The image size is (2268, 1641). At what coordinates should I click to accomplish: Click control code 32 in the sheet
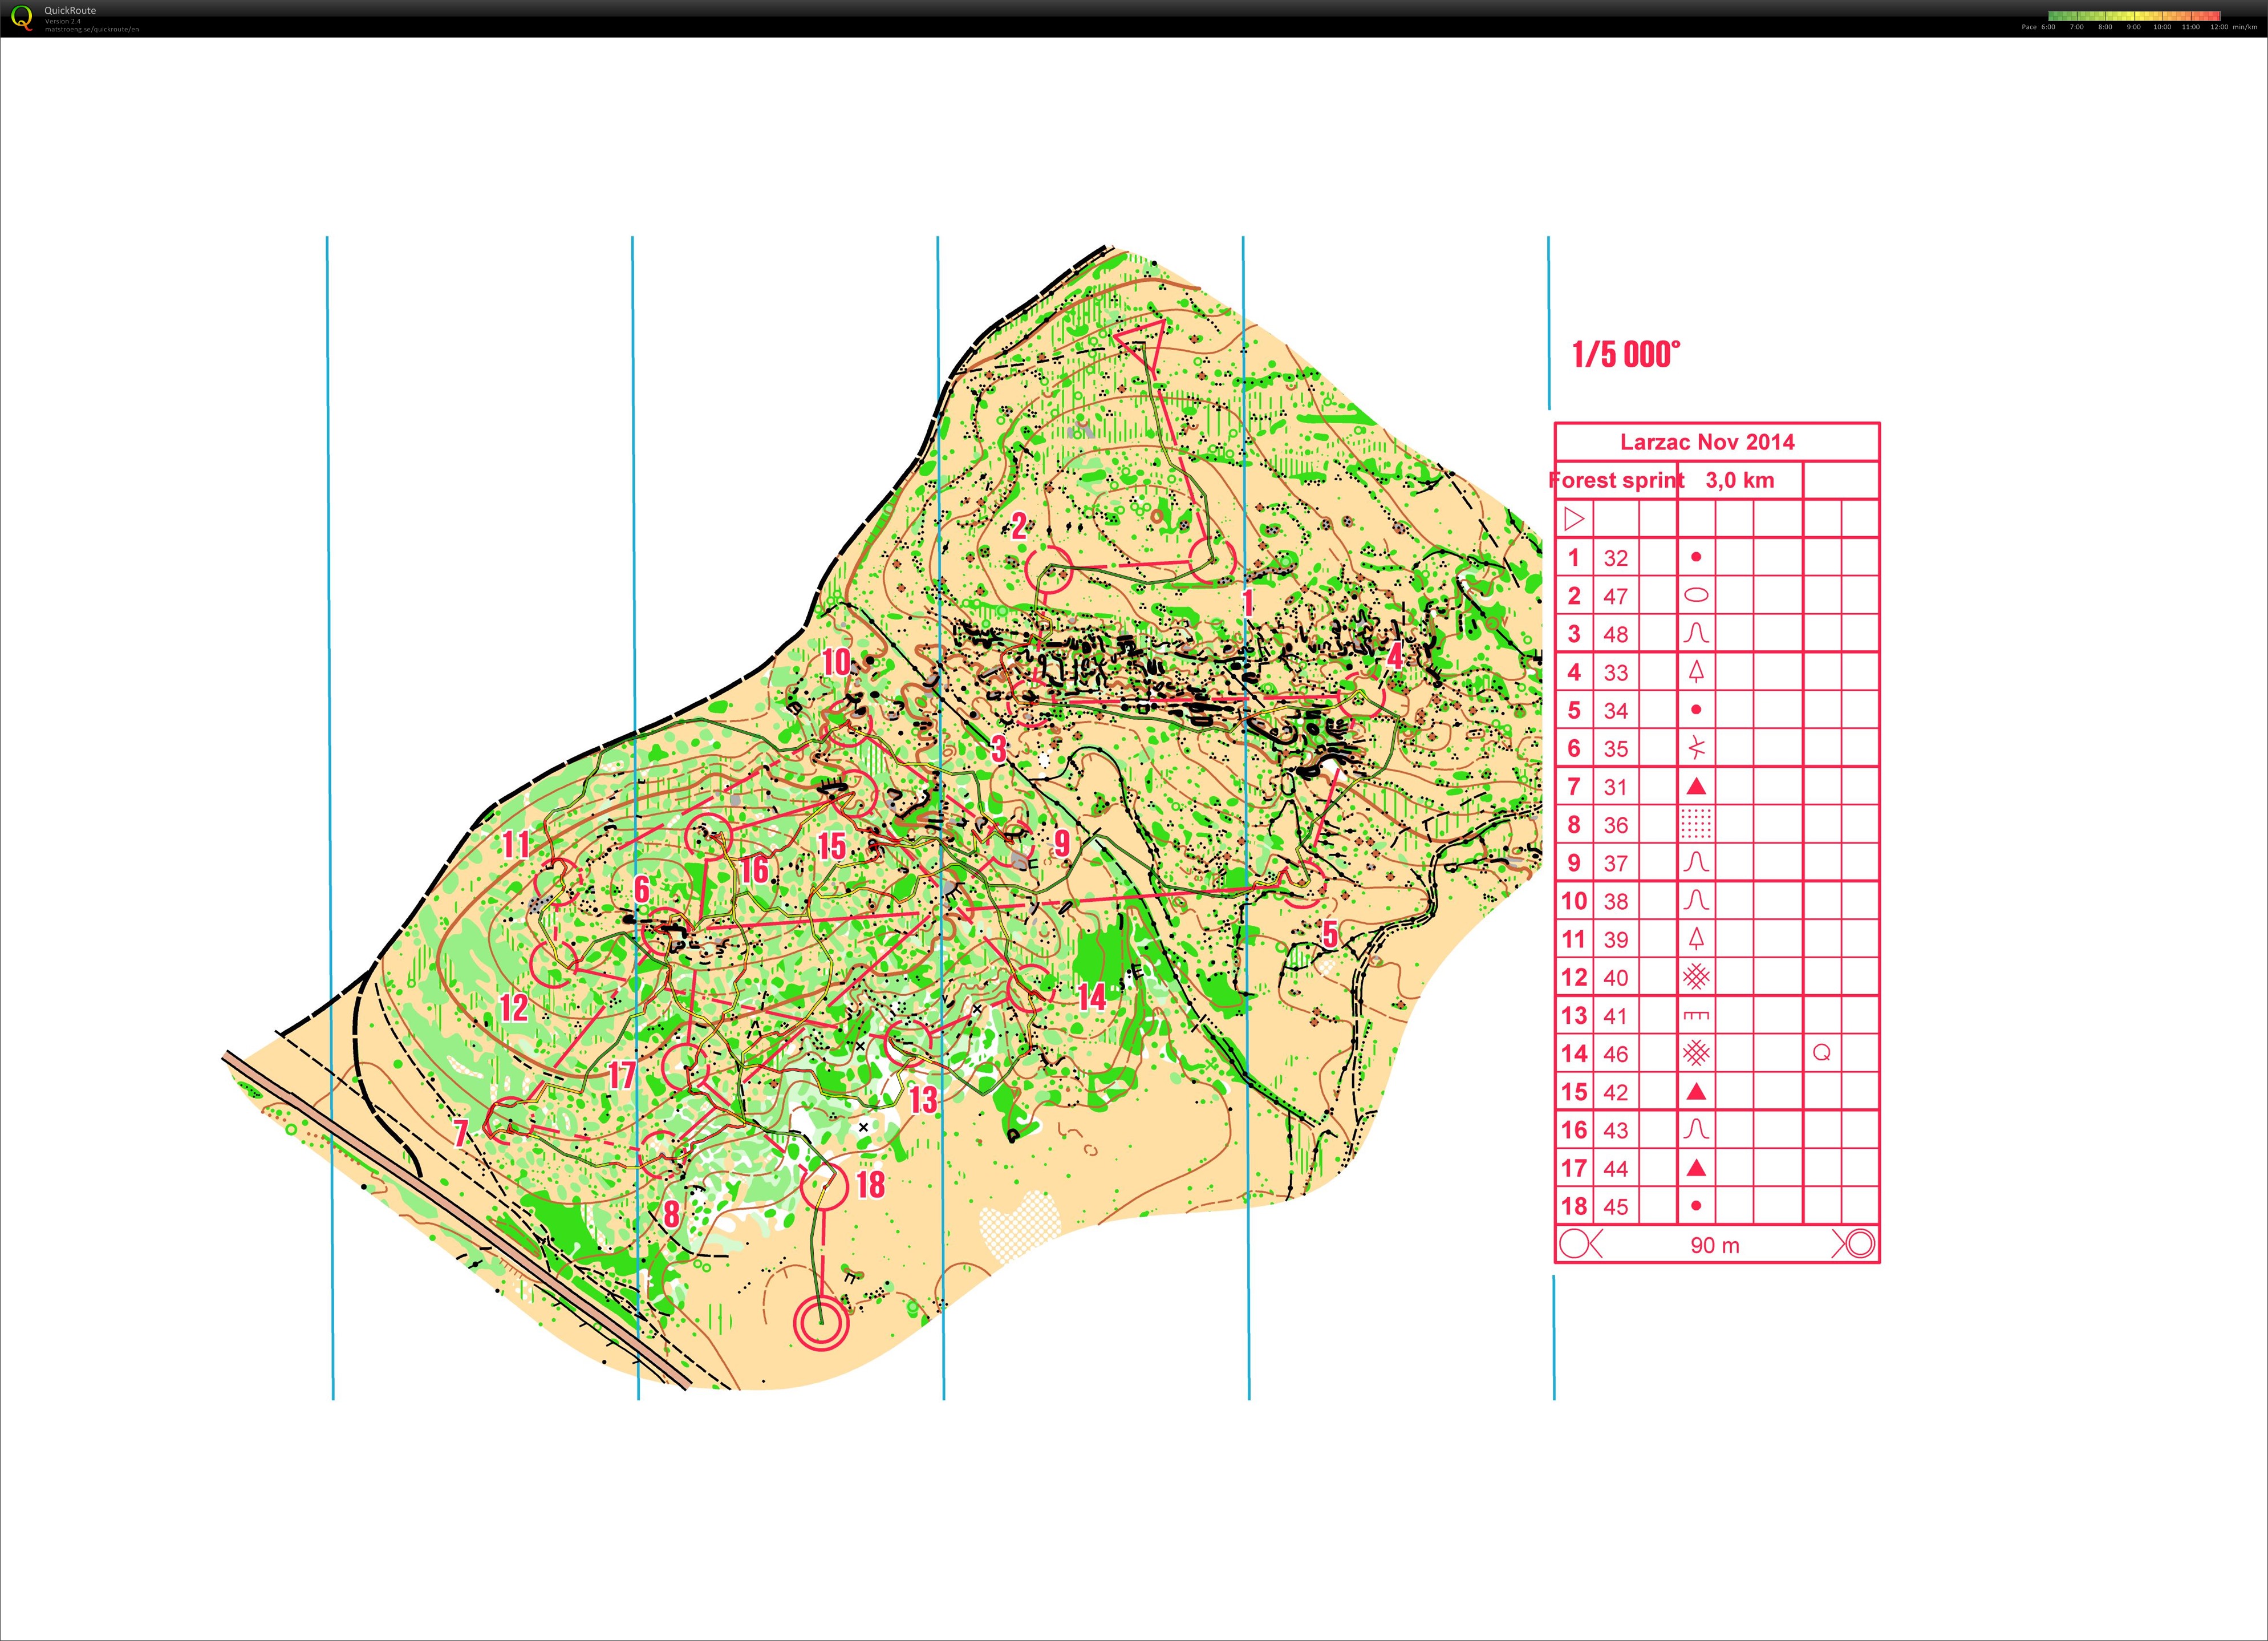point(1616,558)
